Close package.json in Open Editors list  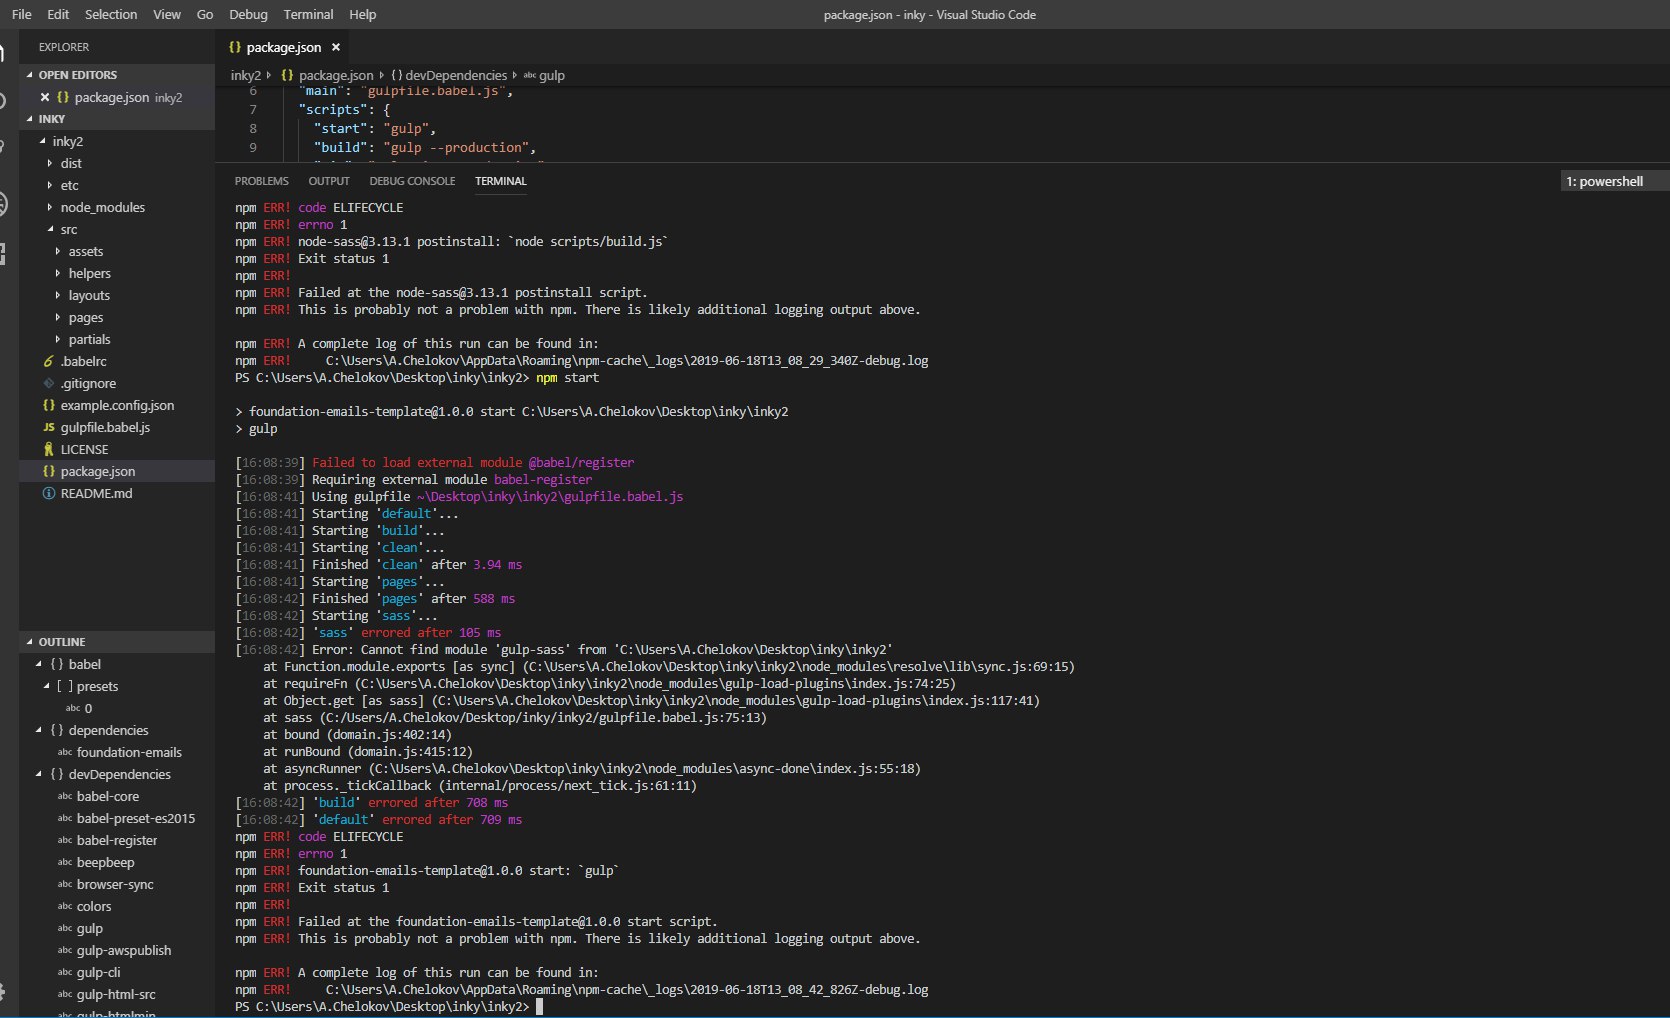(x=45, y=97)
